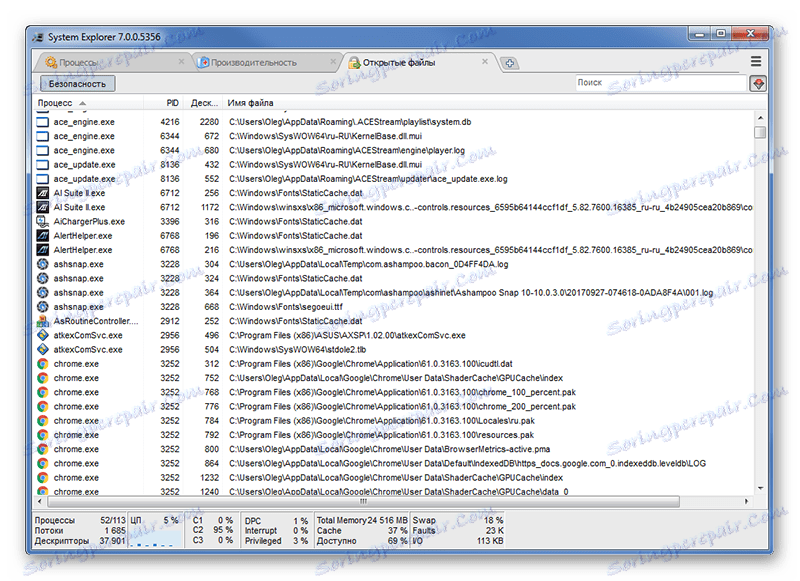Select Locales ru.pak file path
This screenshot has width=800, height=581.
382,421
